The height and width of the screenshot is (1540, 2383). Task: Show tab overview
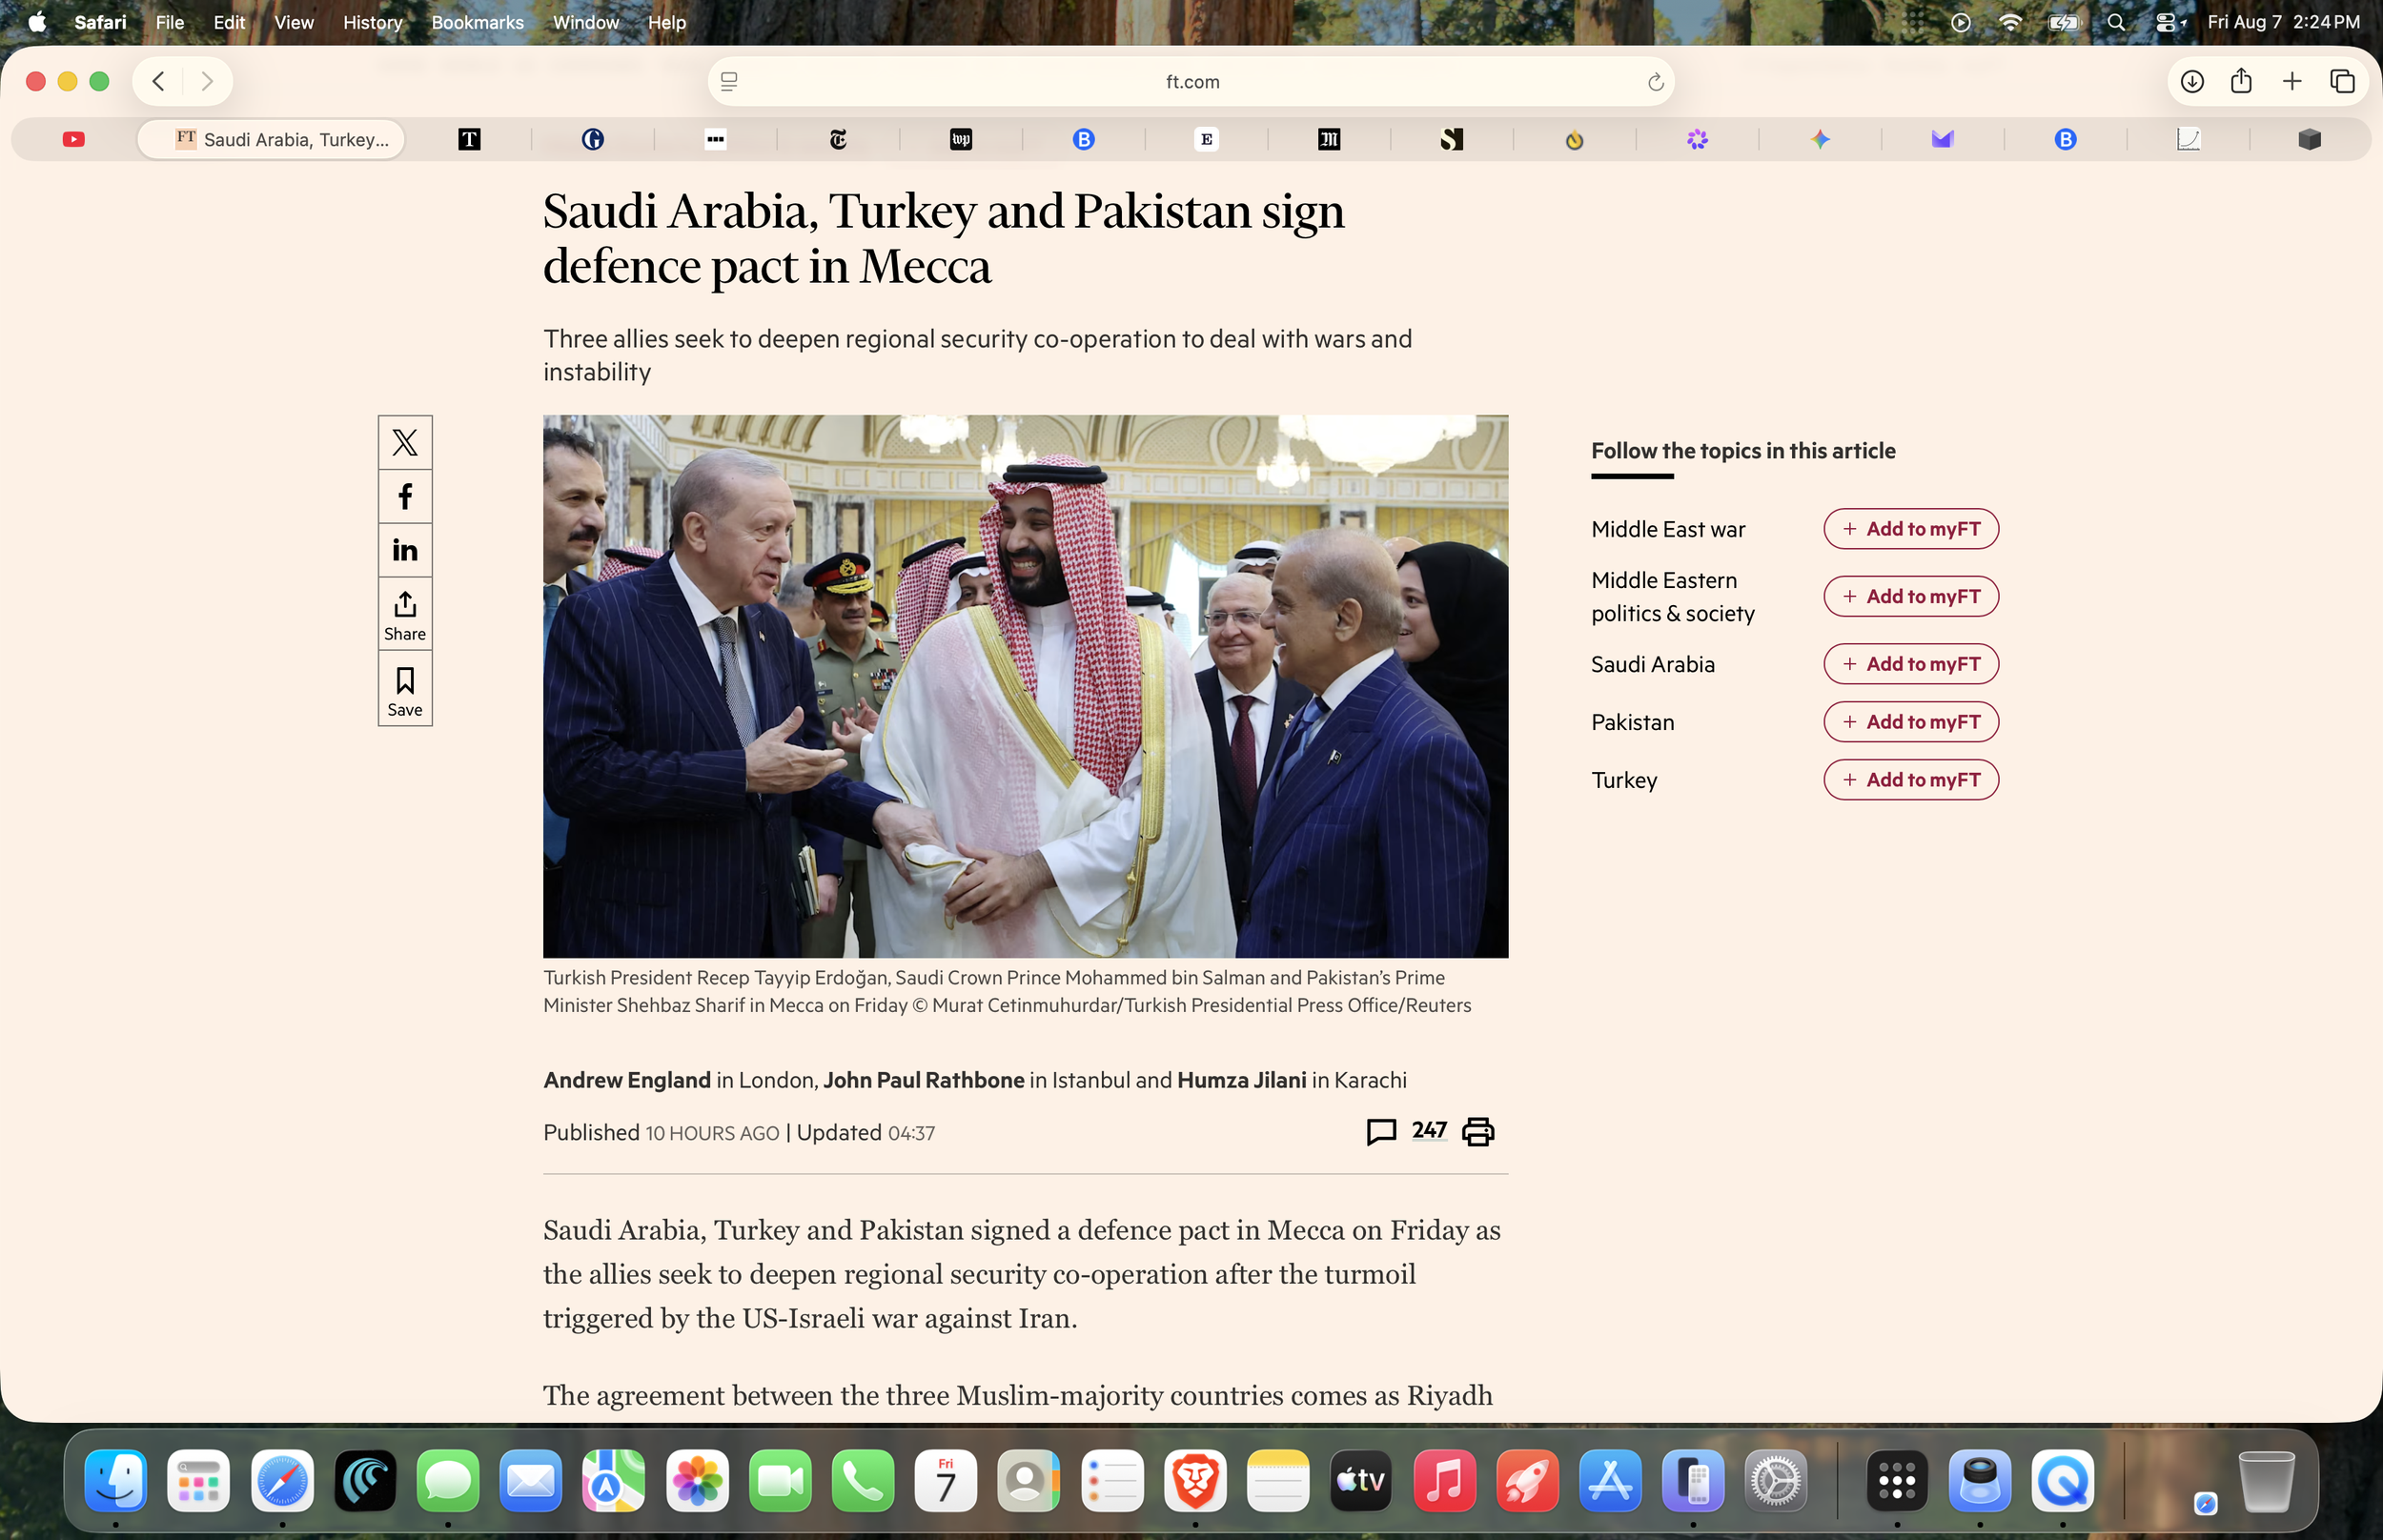pos(2342,82)
